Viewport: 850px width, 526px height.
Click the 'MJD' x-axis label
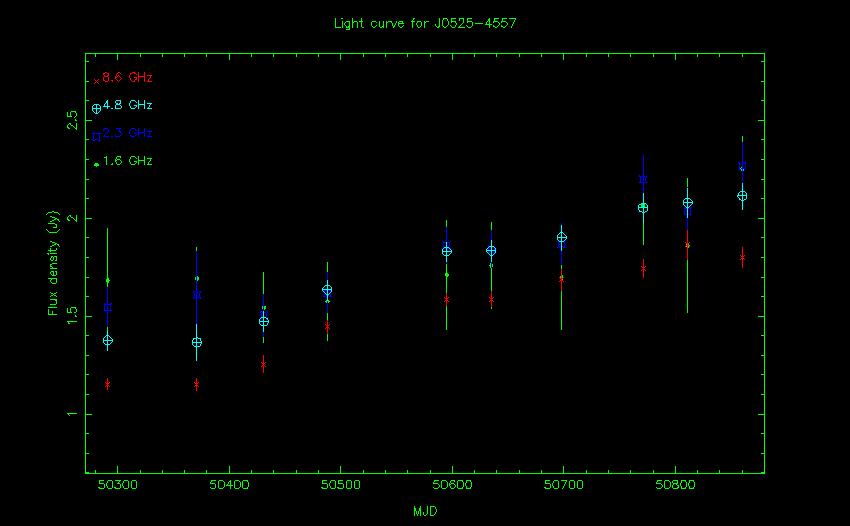pyautogui.click(x=425, y=511)
